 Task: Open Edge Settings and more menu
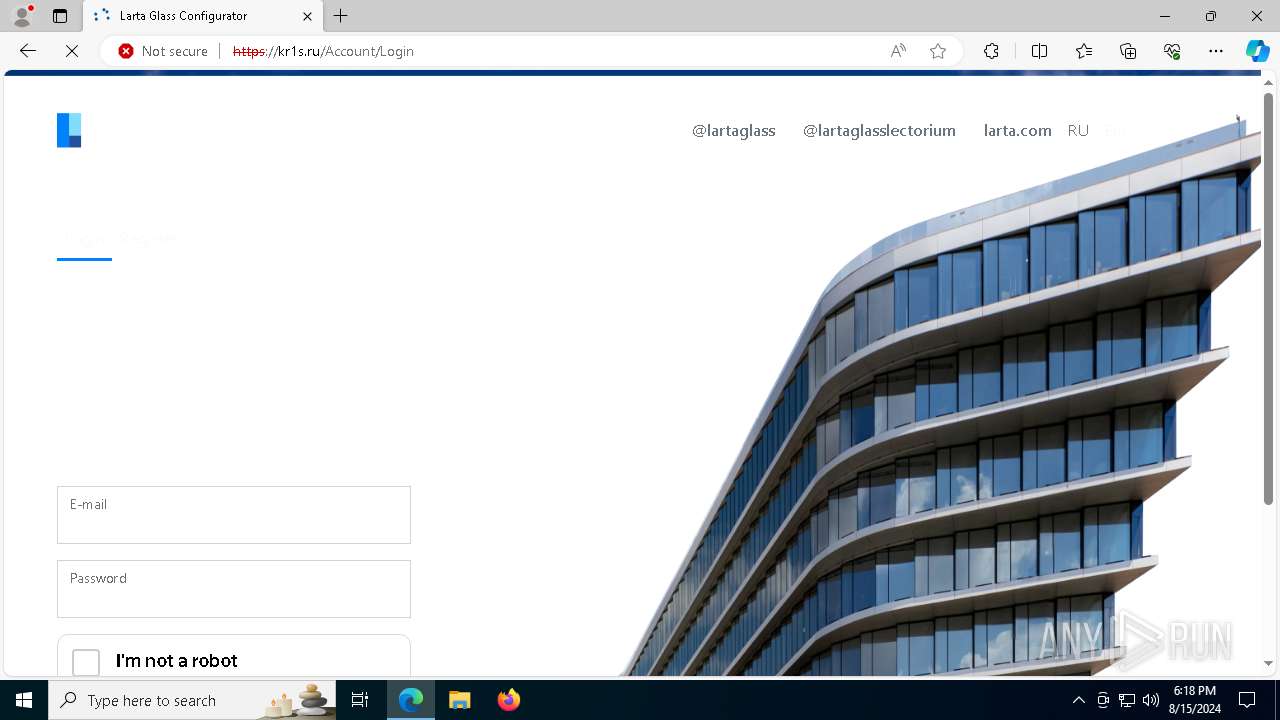[x=1216, y=51]
